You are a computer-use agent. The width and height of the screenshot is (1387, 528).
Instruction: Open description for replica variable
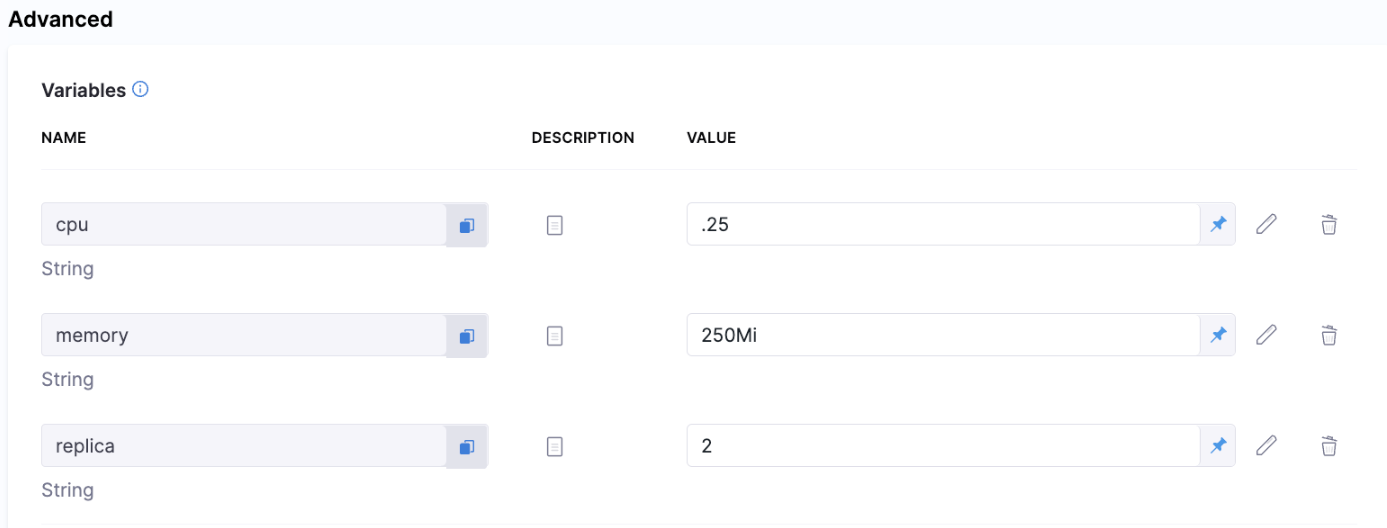tap(555, 447)
